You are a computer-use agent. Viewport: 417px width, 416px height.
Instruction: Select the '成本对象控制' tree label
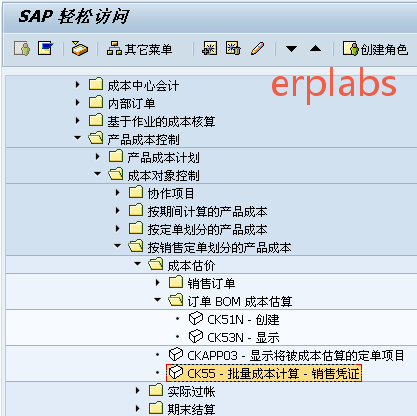(163, 176)
